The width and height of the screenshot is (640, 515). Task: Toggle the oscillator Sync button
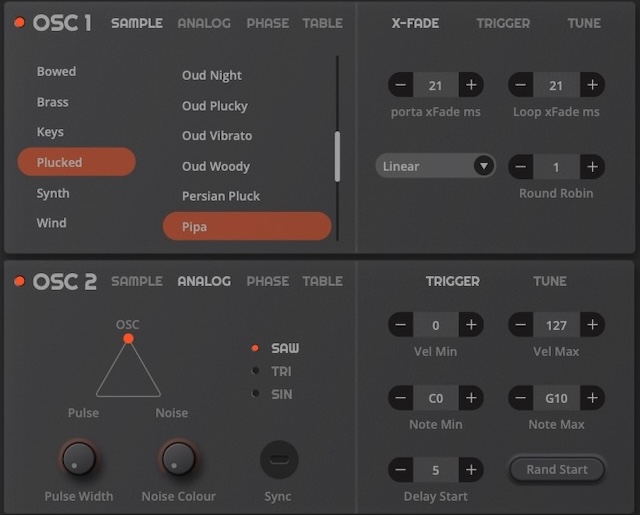pos(279,460)
